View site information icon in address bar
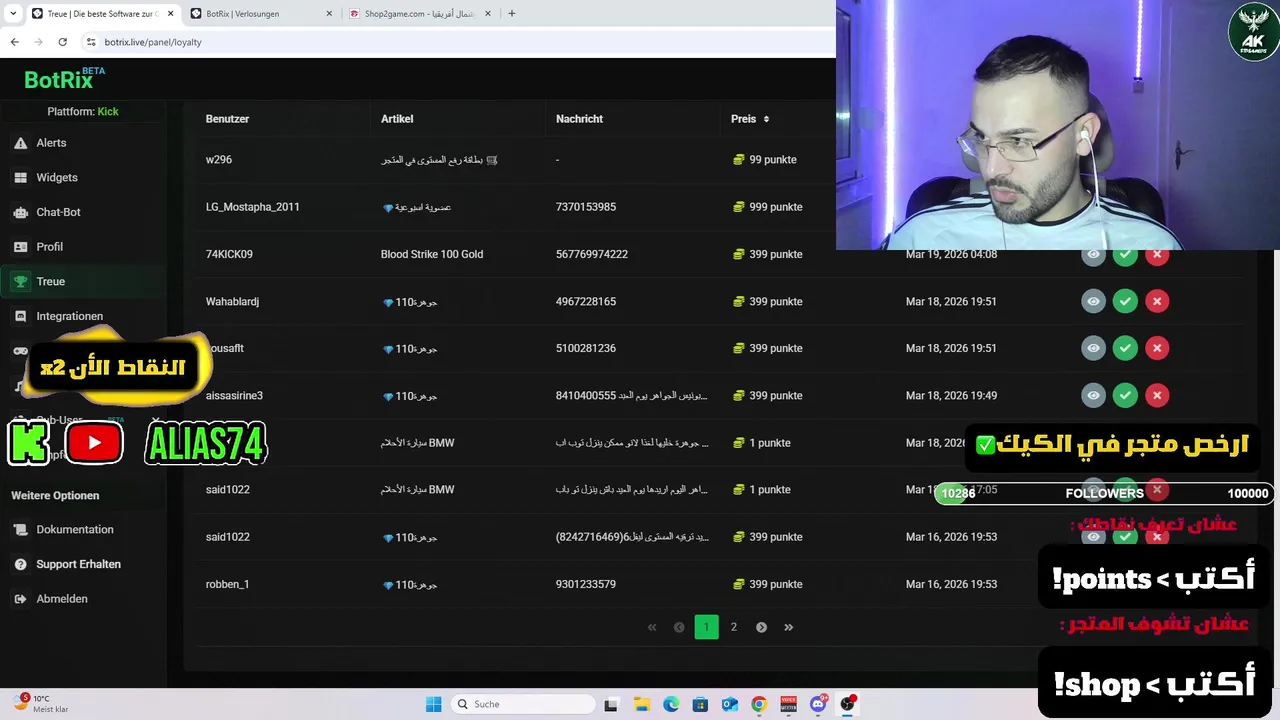This screenshot has height=720, width=1280. point(91,42)
